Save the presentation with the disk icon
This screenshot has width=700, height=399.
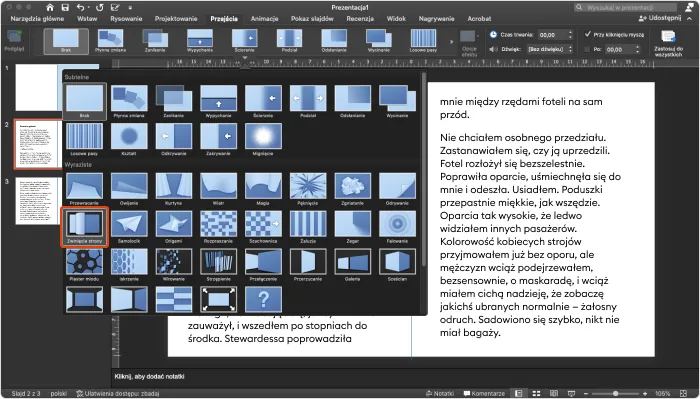65,8
